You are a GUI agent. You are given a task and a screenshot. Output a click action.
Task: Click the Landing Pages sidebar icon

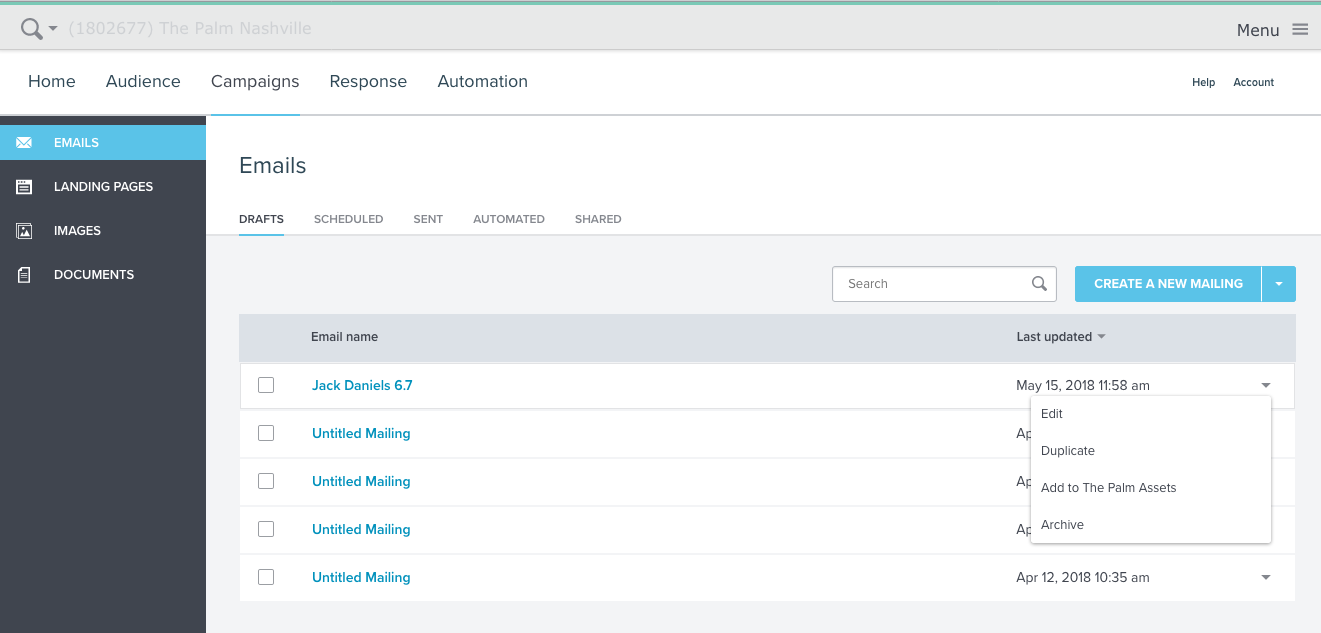[x=24, y=187]
